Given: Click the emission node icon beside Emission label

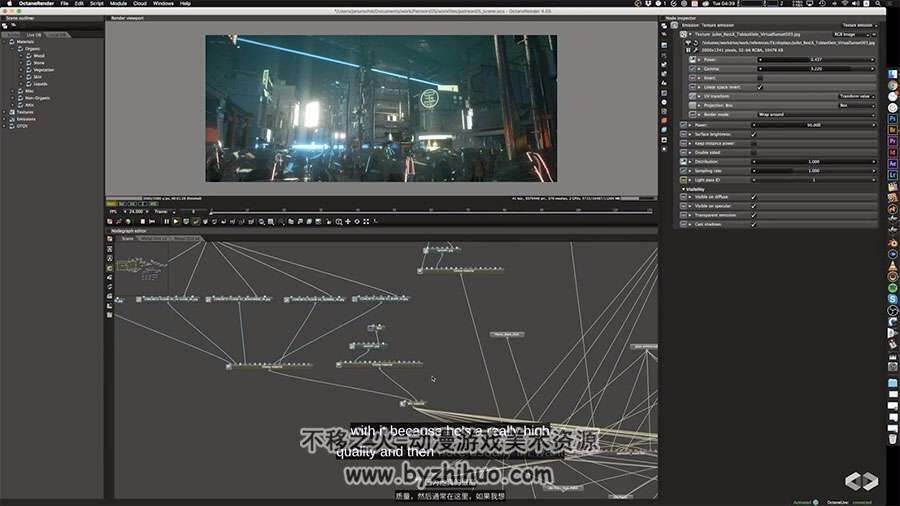Looking at the screenshot, I should click(674, 25).
